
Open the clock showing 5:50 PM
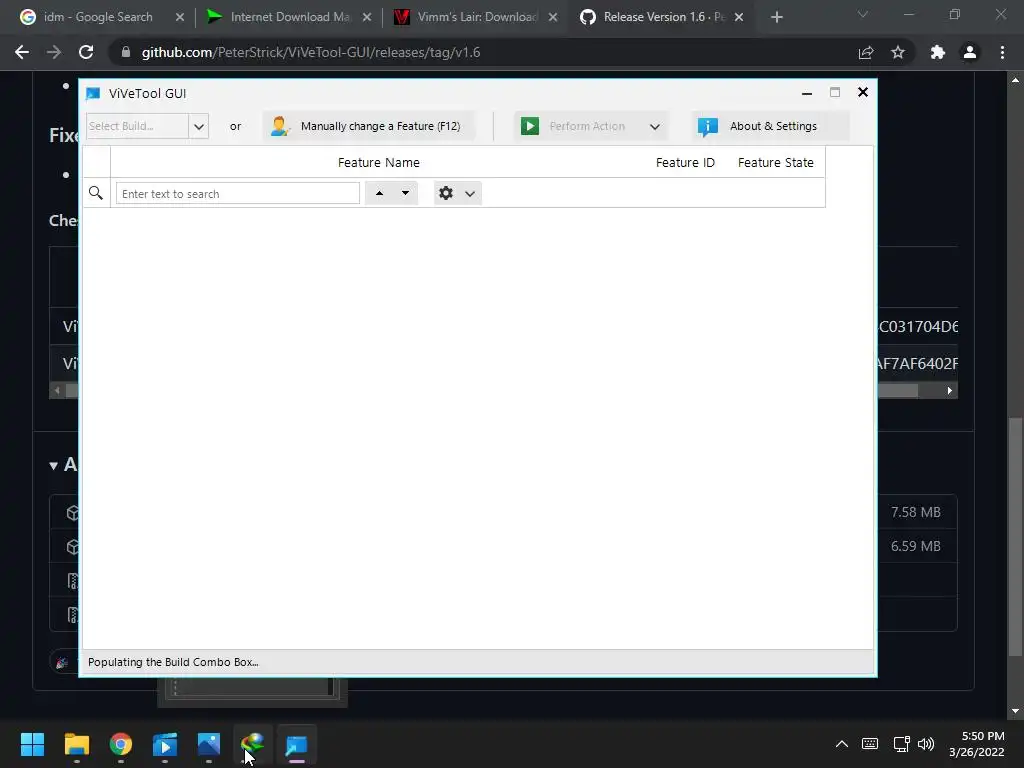[976, 744]
